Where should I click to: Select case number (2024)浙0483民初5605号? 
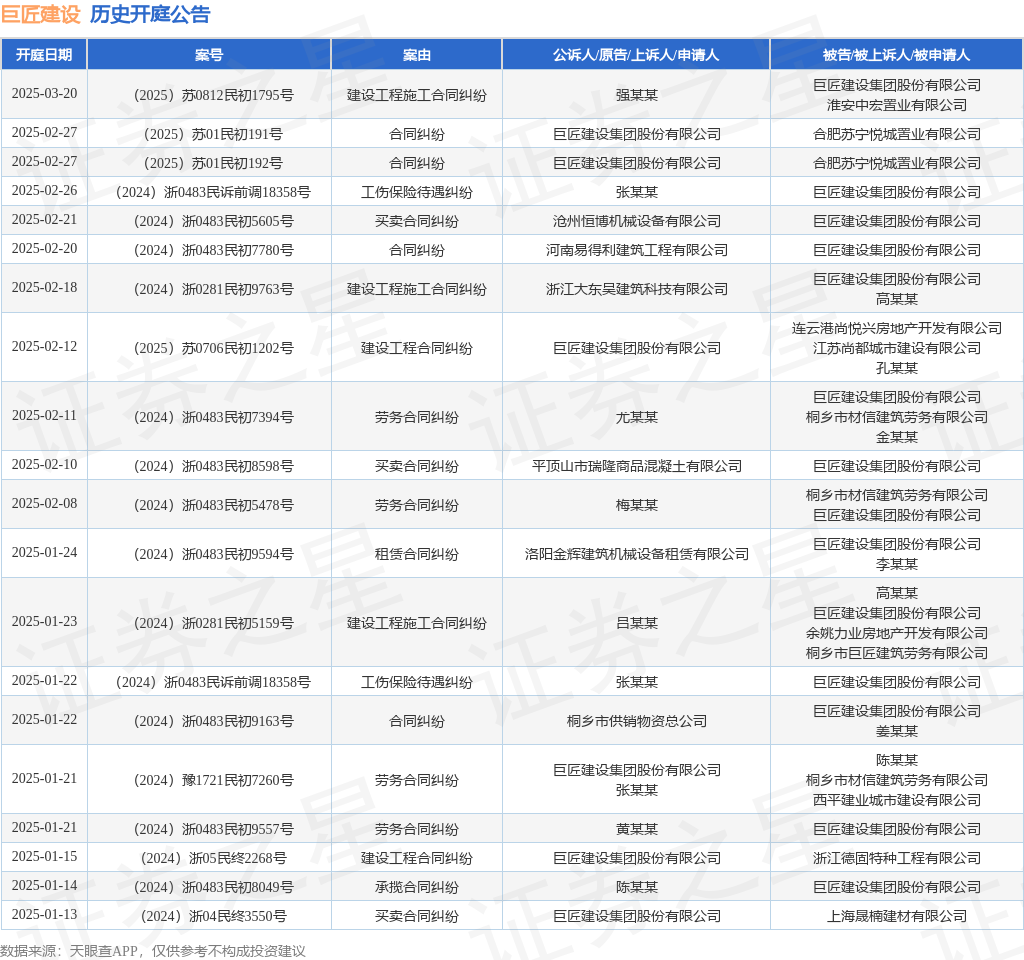214,221
